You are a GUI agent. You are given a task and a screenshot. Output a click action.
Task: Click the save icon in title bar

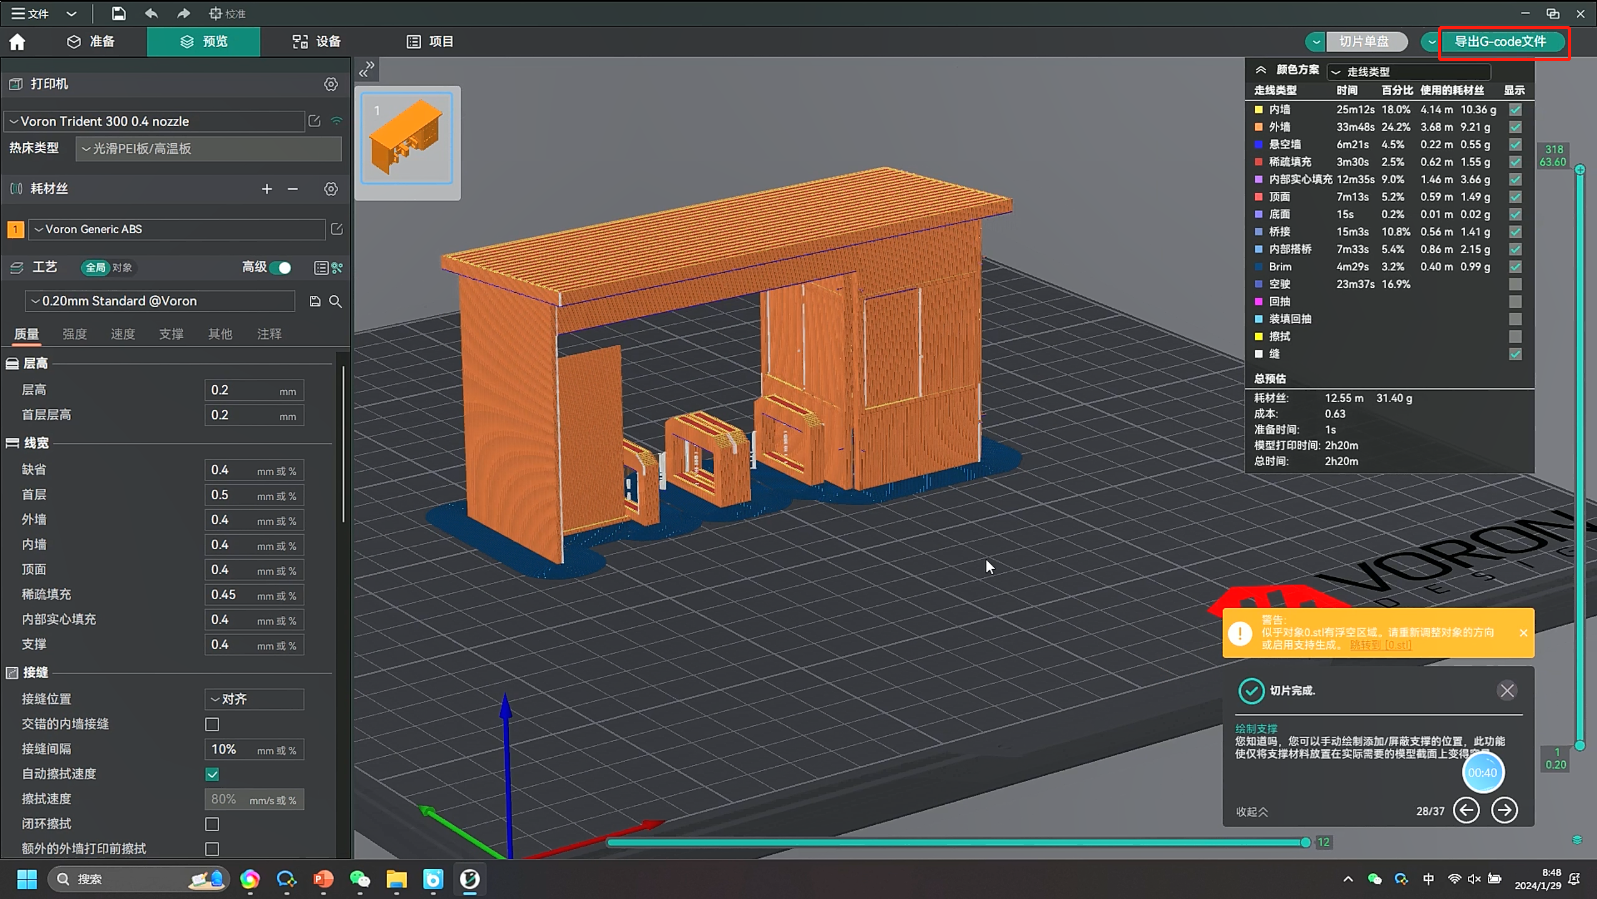tap(118, 13)
